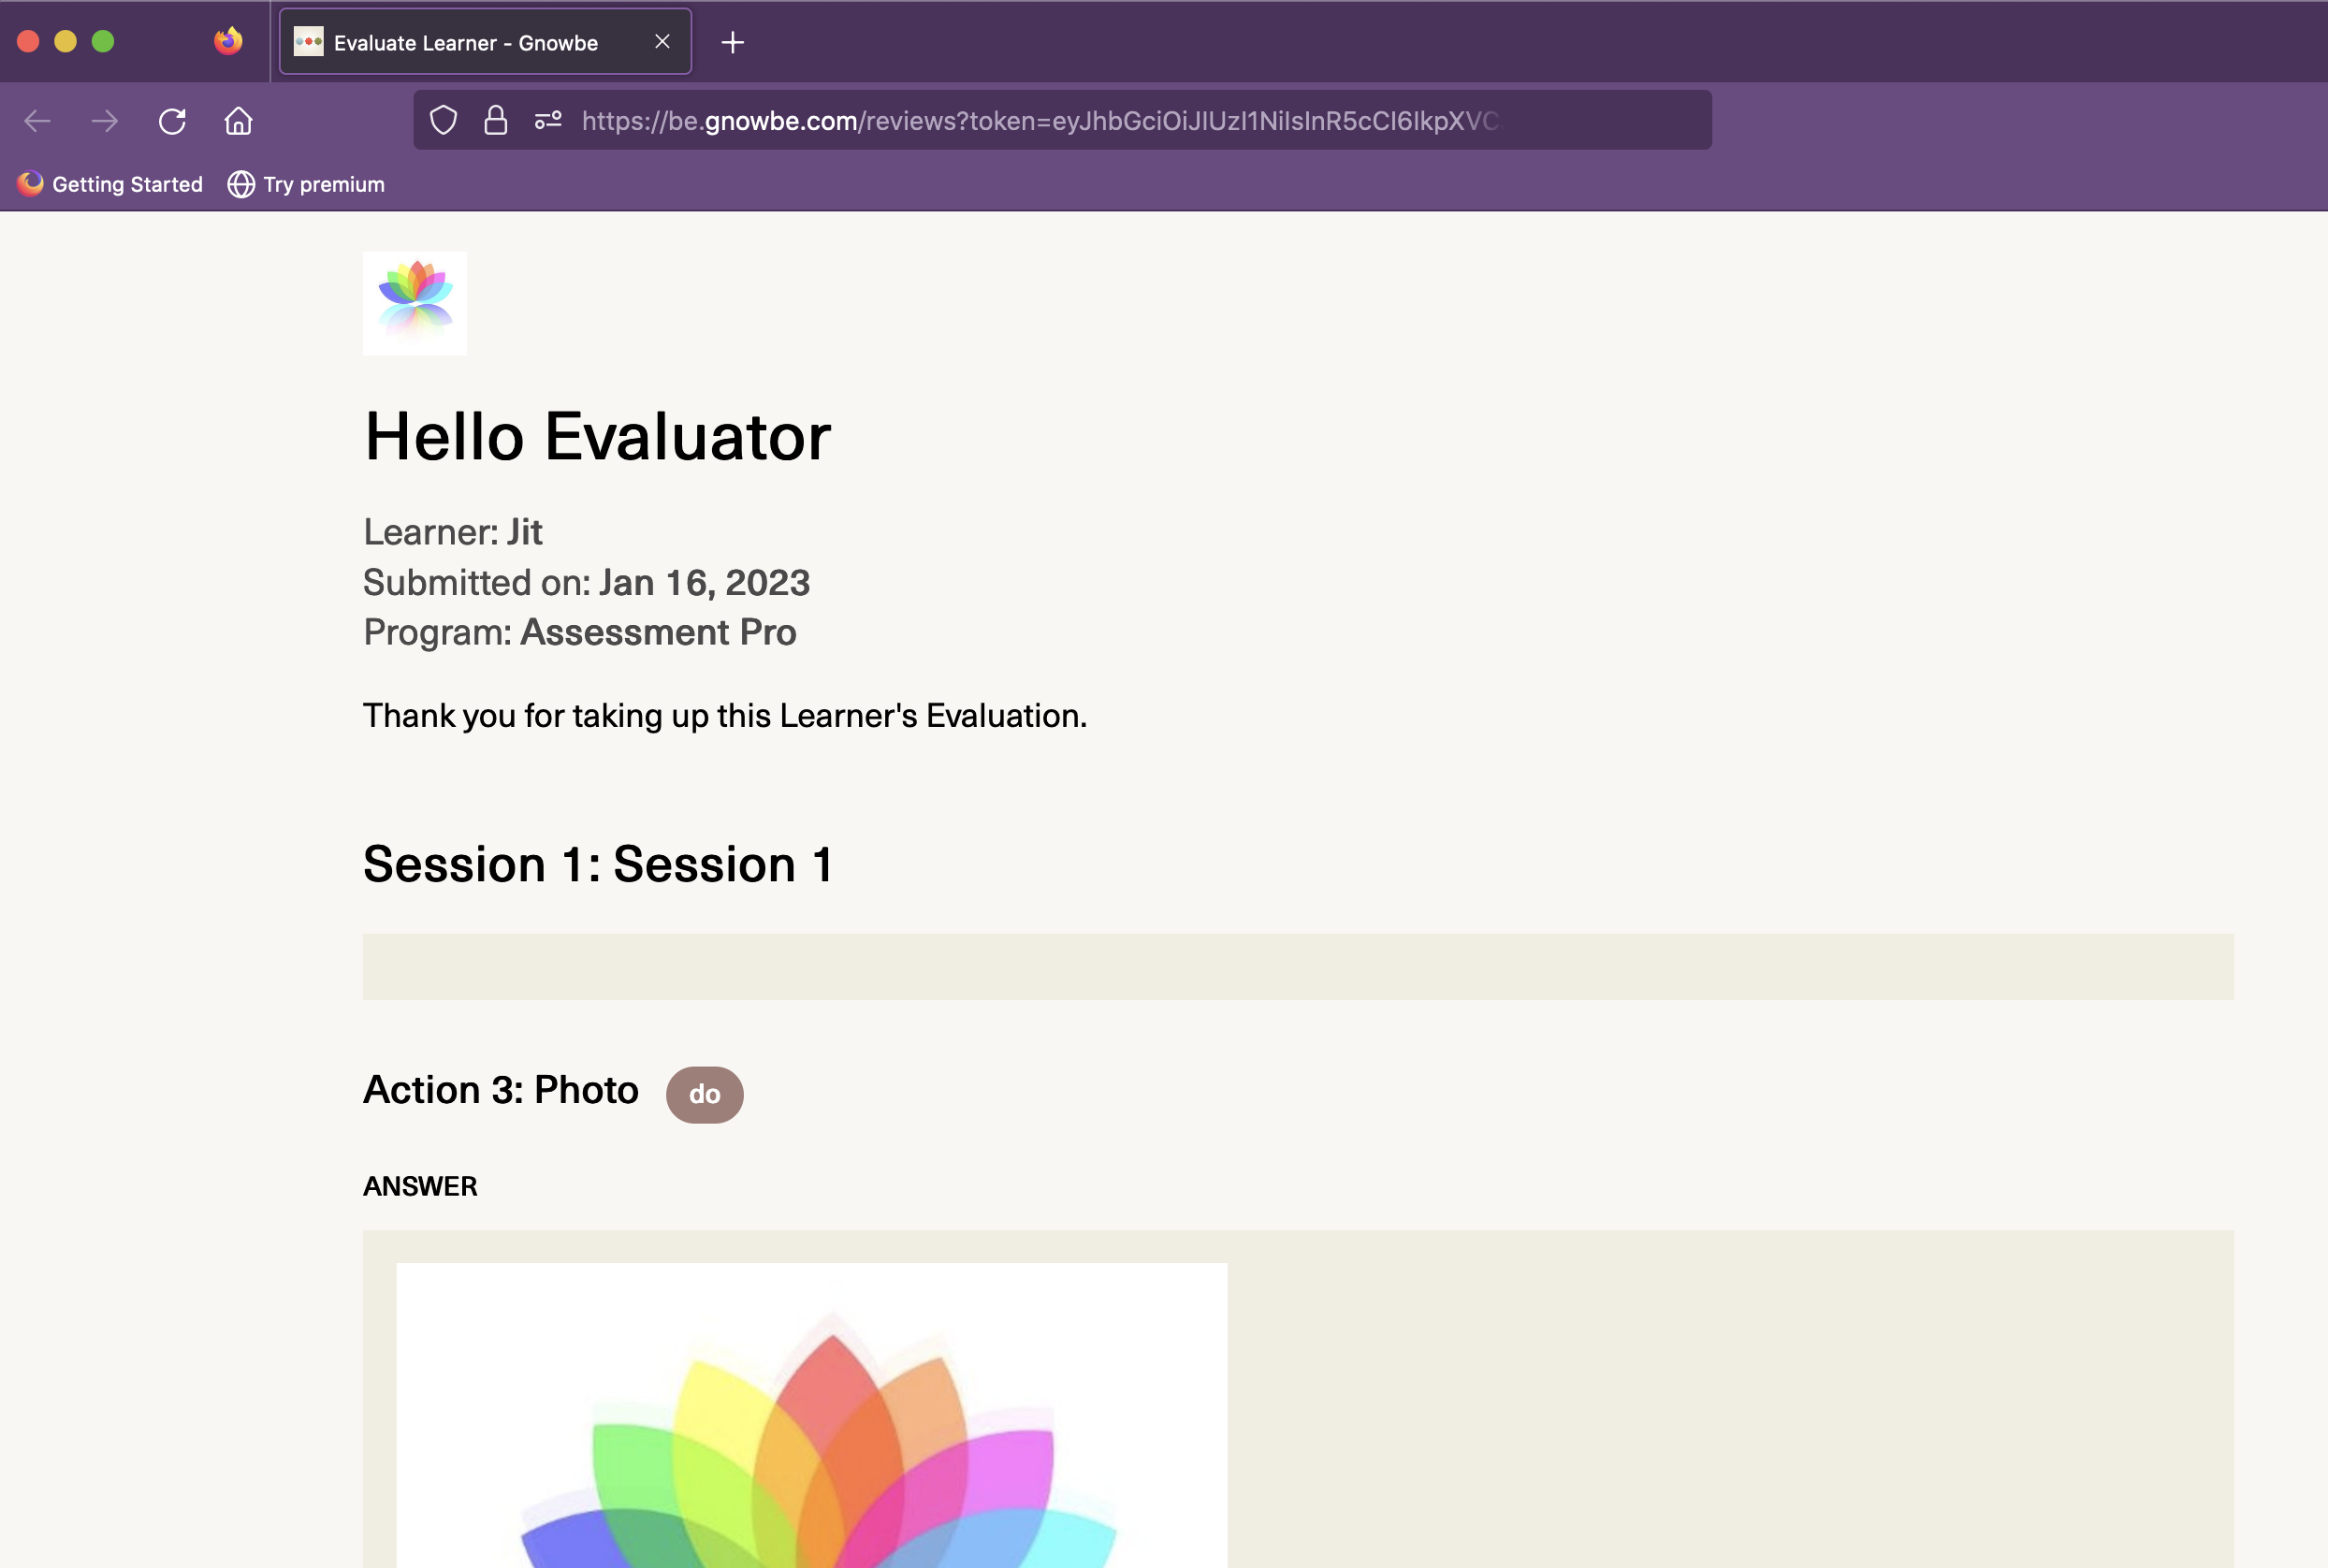The width and height of the screenshot is (2328, 1568).
Task: Click the Gnowbe favicon on the tab
Action: click(x=307, y=42)
